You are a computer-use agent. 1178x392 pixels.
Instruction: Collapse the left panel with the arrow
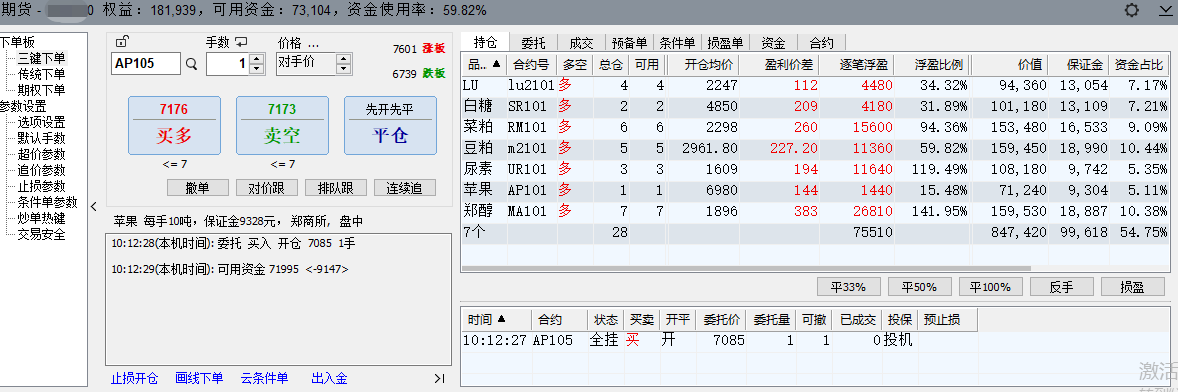pyautogui.click(x=94, y=207)
